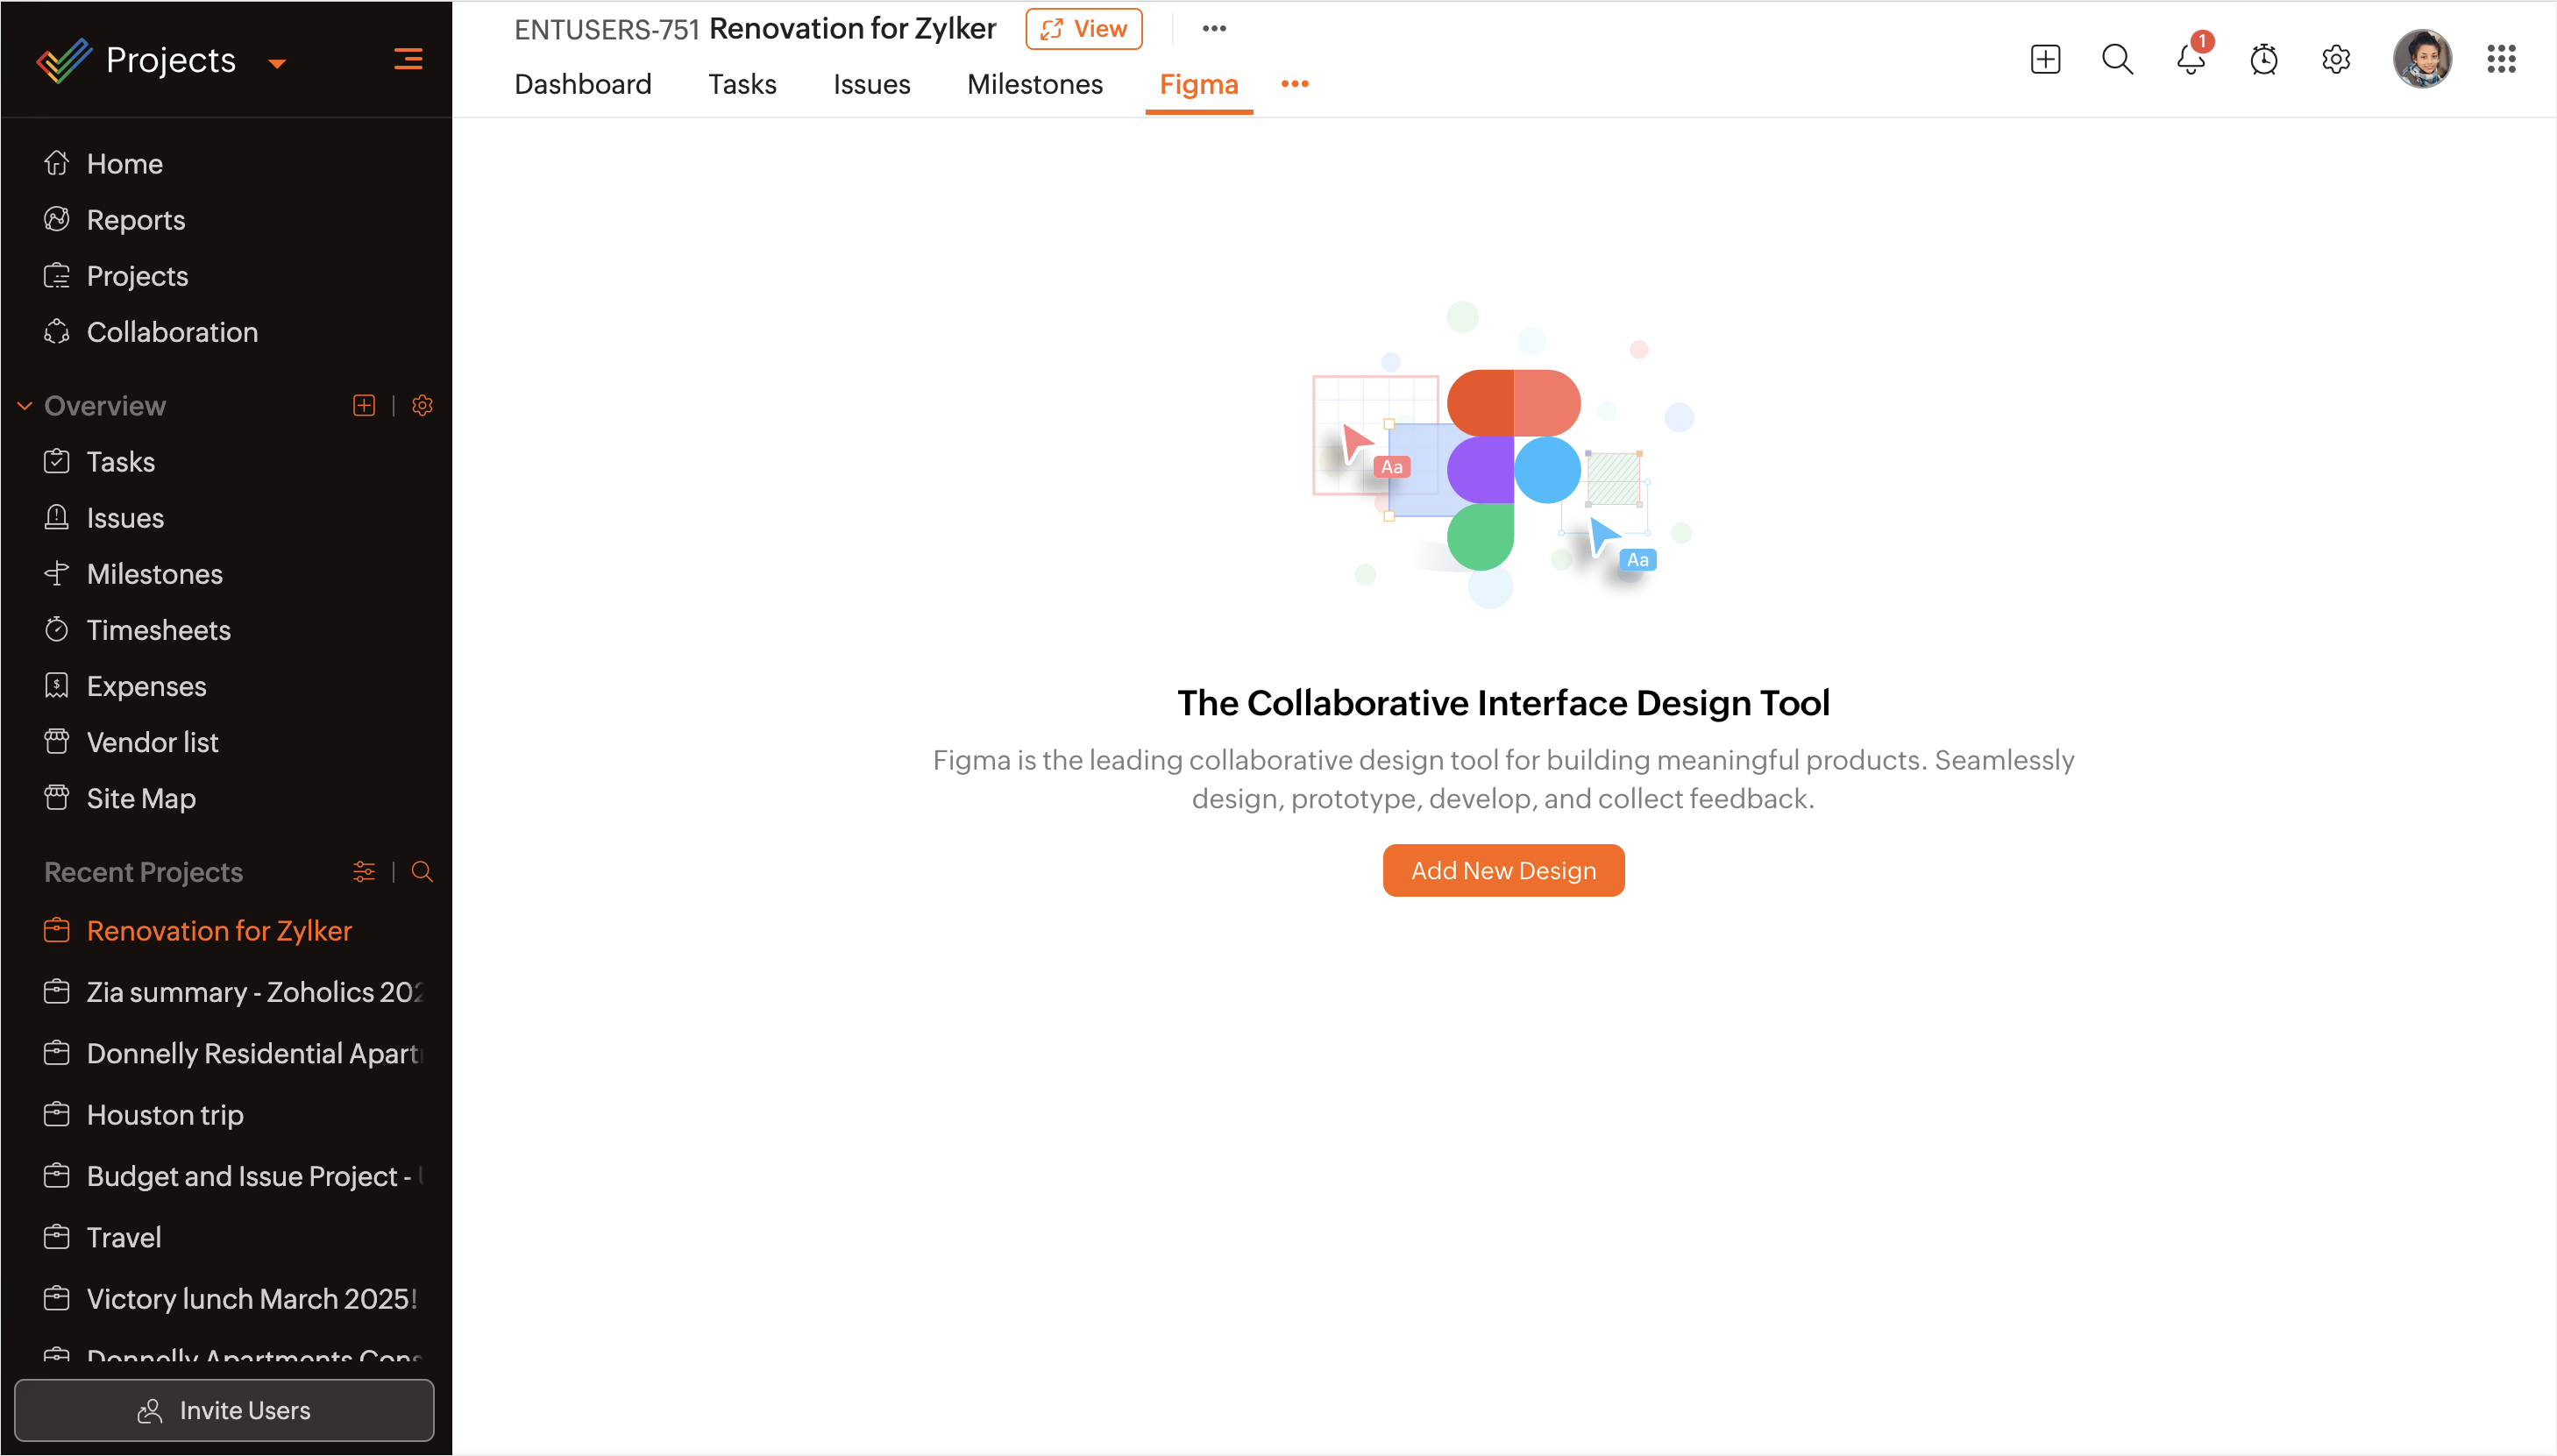2557x1456 pixels.
Task: Collapse the Overview section chevron
Action: coord(25,405)
